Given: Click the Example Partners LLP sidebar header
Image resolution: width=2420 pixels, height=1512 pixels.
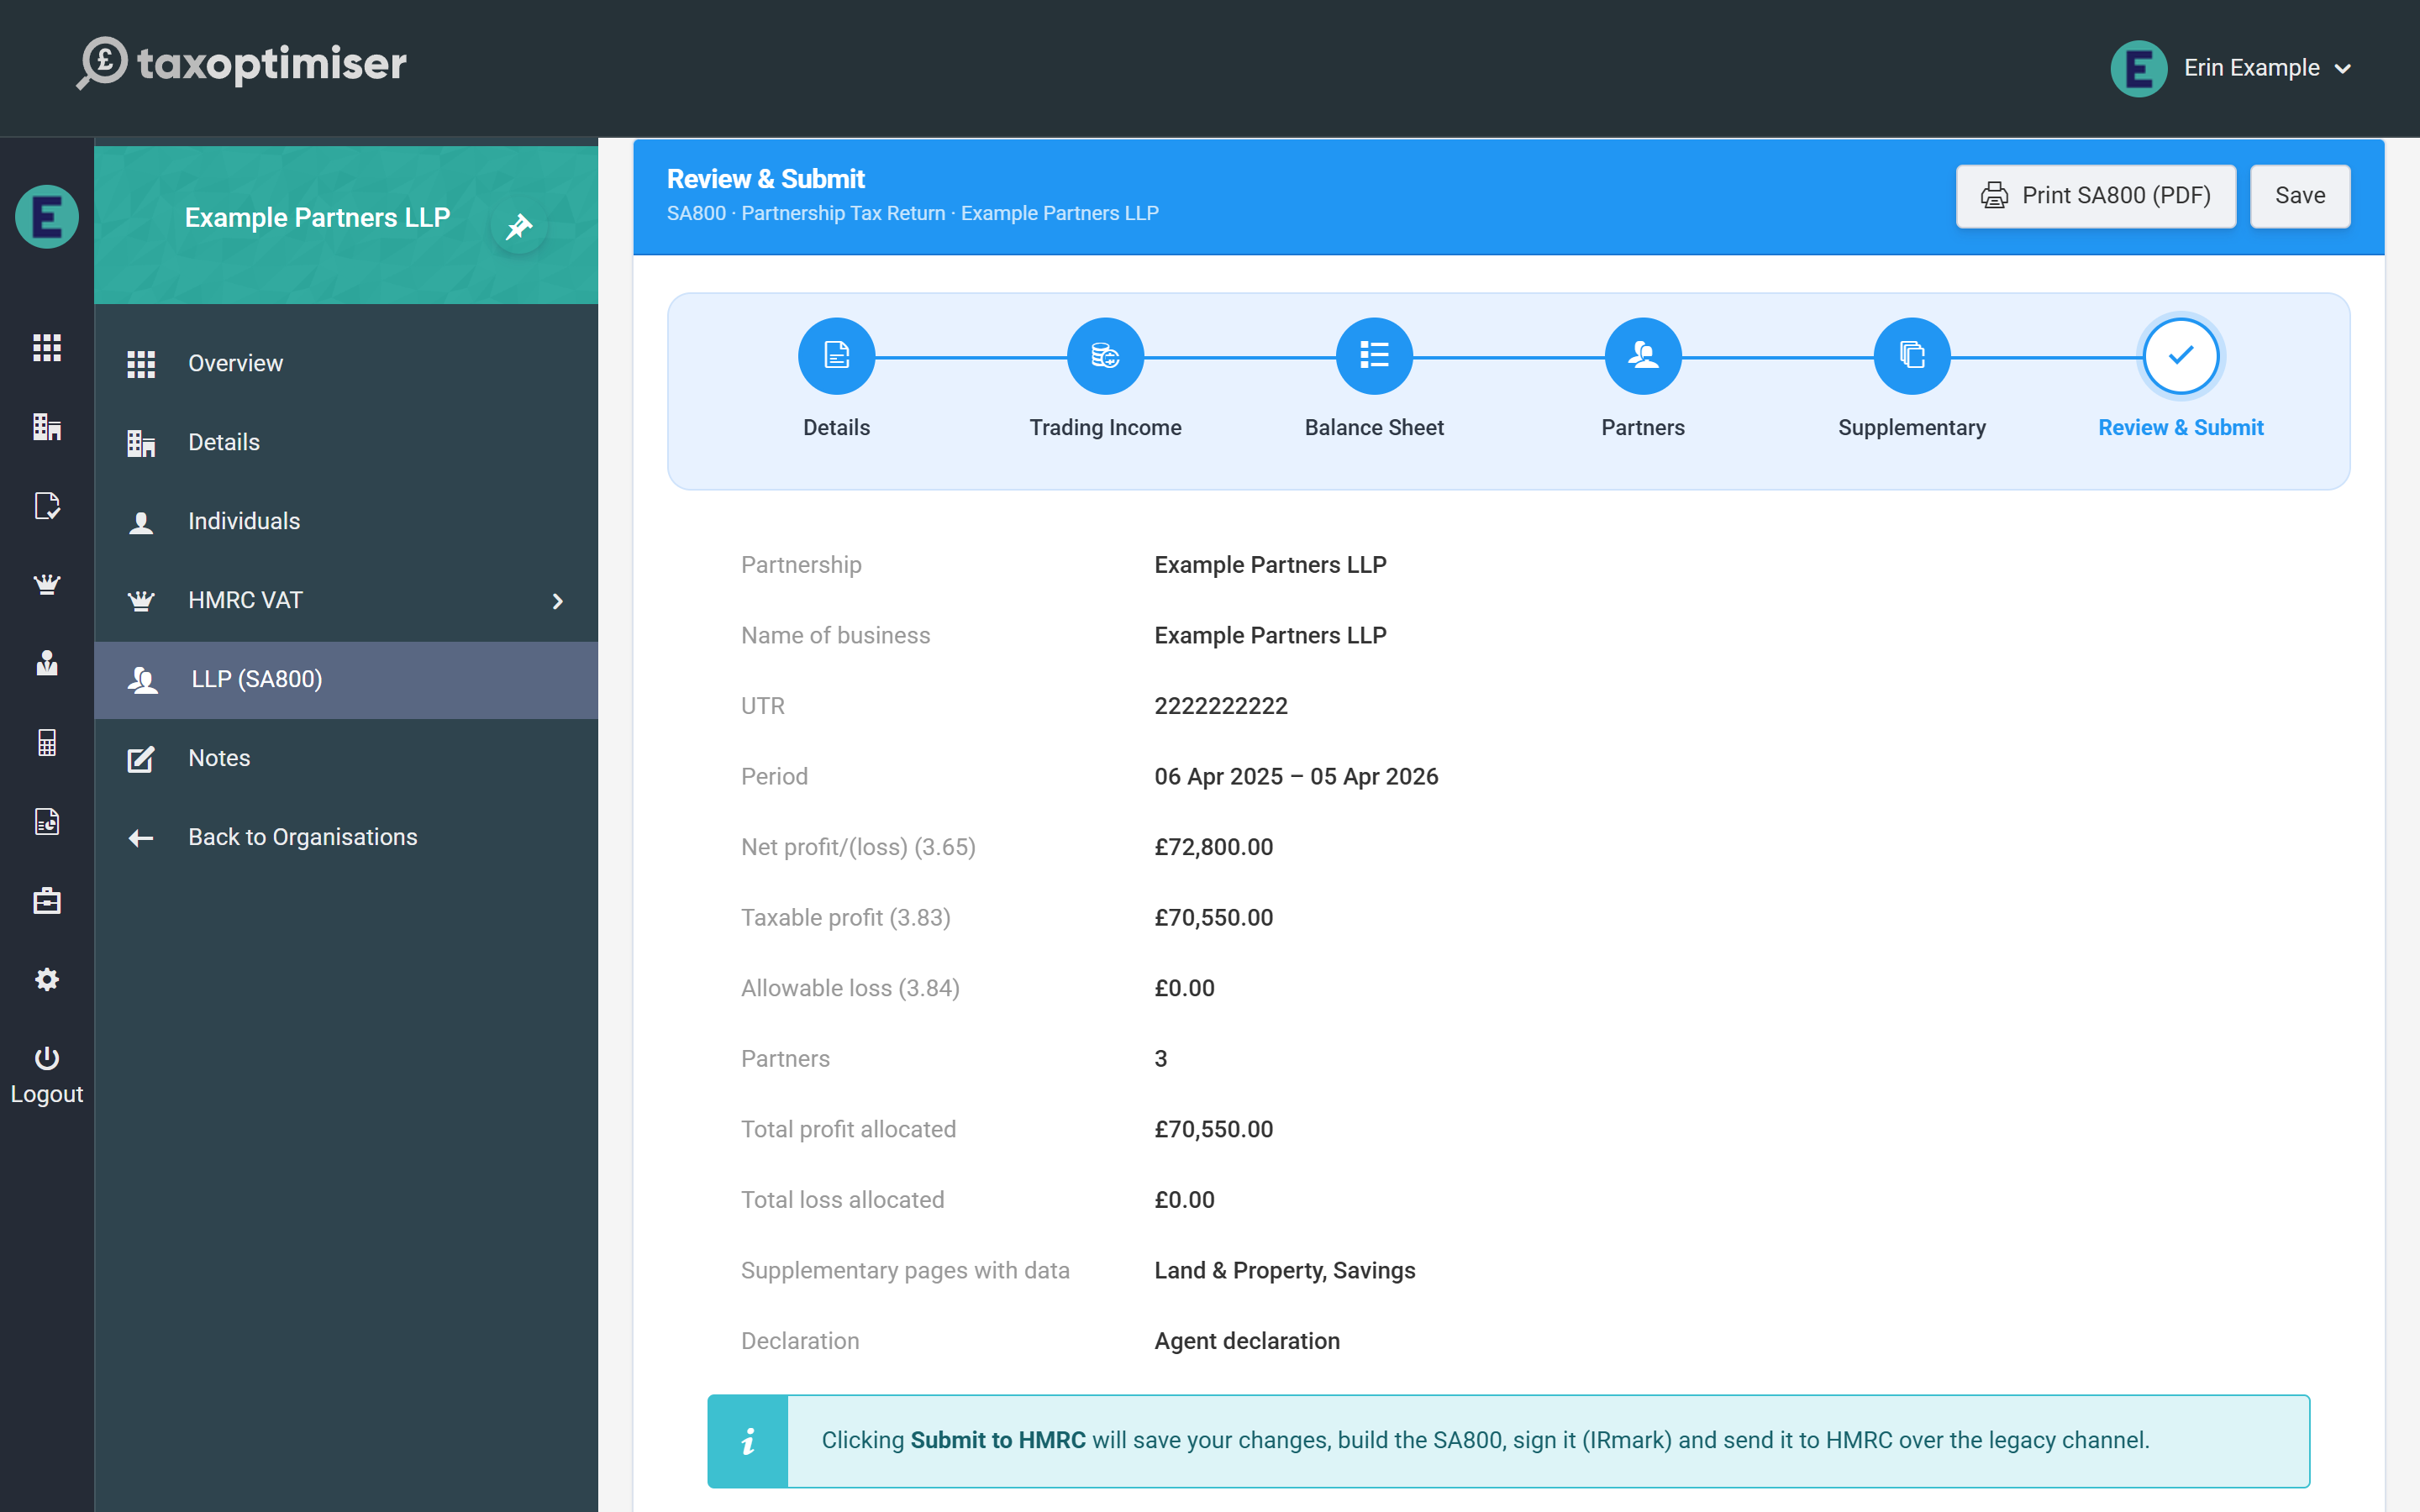Looking at the screenshot, I should (317, 218).
